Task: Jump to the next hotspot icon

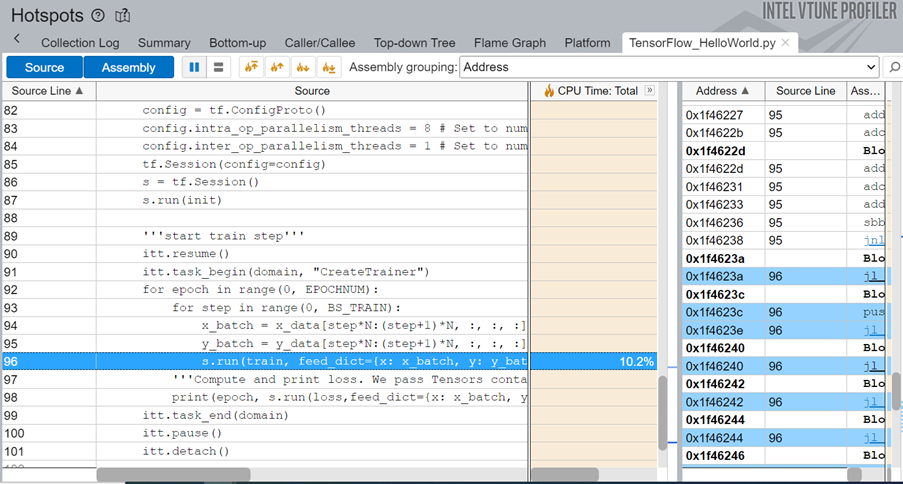Action: click(x=301, y=67)
